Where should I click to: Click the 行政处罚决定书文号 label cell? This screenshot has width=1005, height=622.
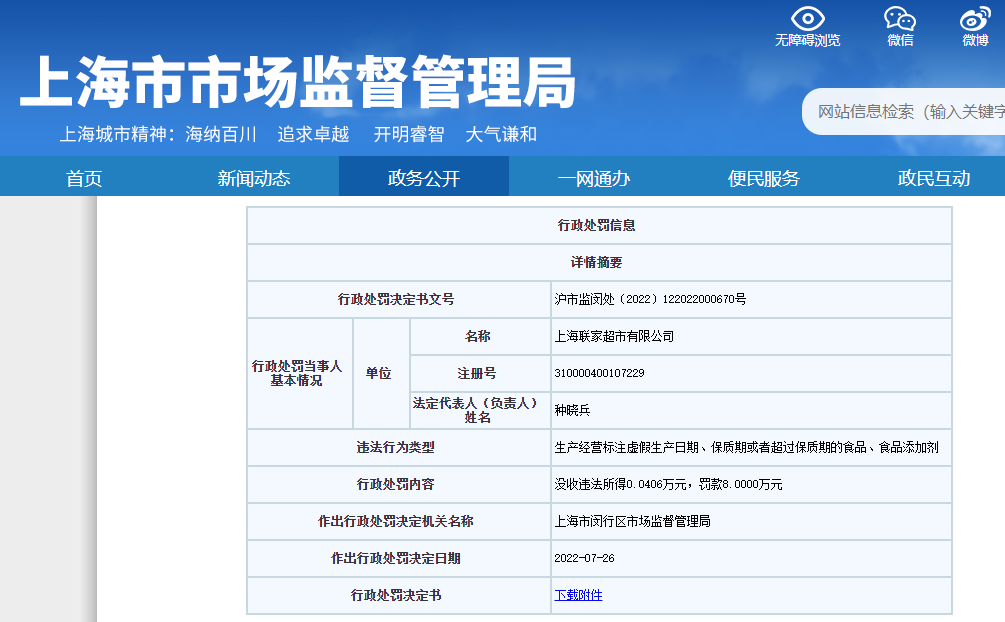(x=399, y=299)
